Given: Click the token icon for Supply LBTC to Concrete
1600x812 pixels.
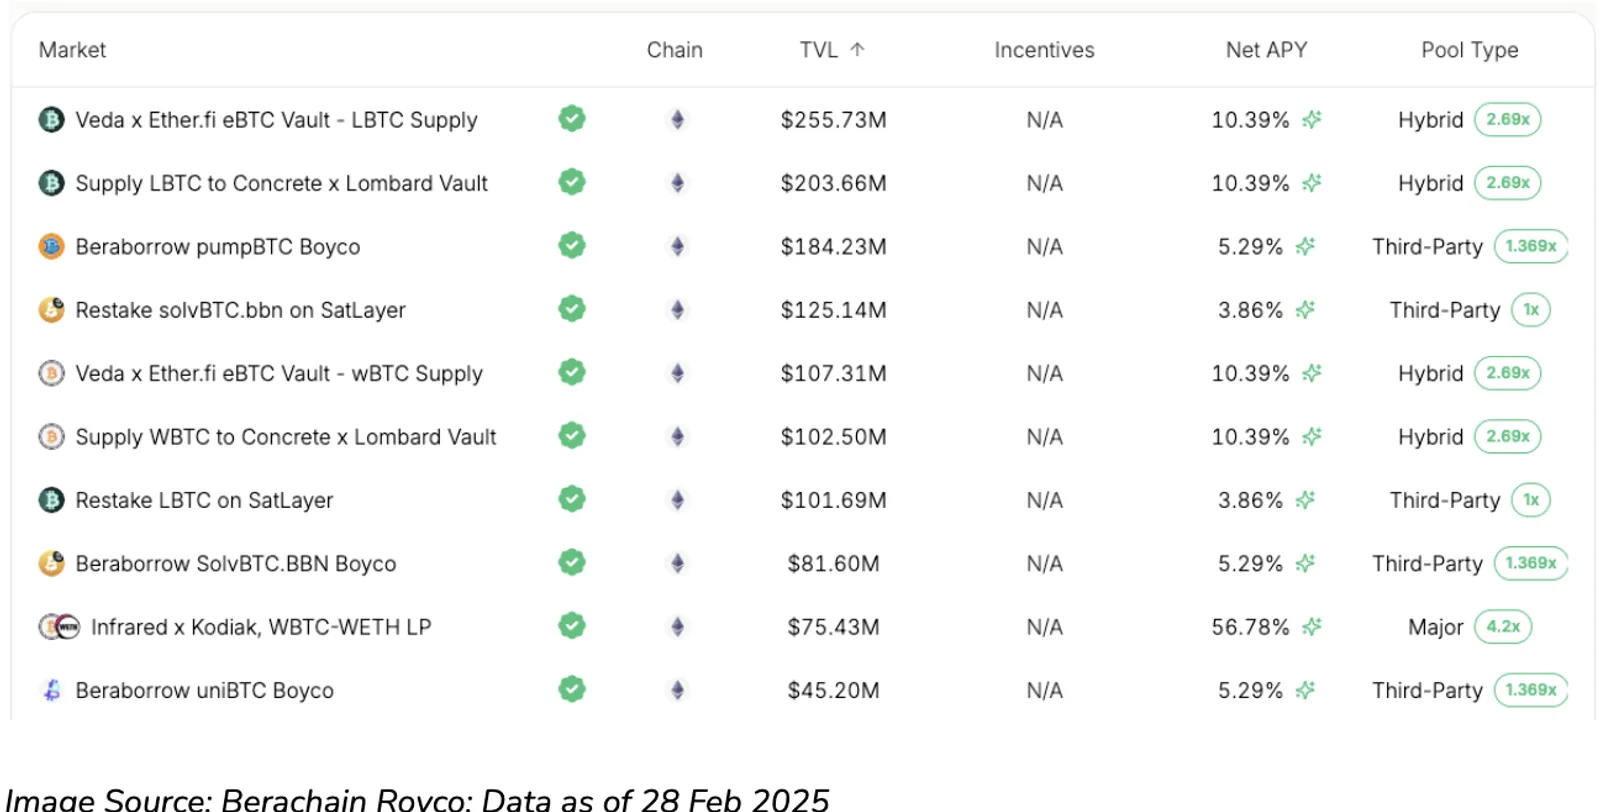Looking at the screenshot, I should pyautogui.click(x=51, y=183).
